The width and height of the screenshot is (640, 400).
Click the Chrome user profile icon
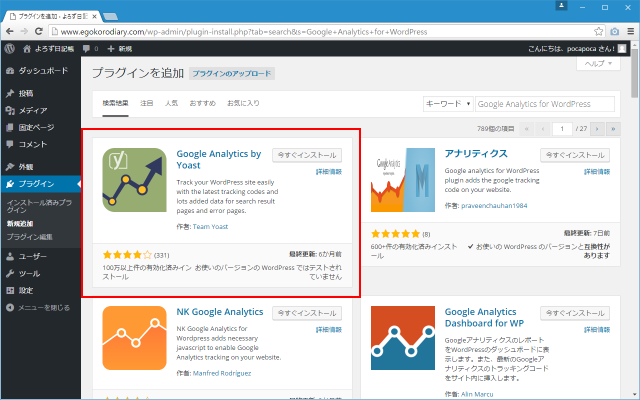561,6
